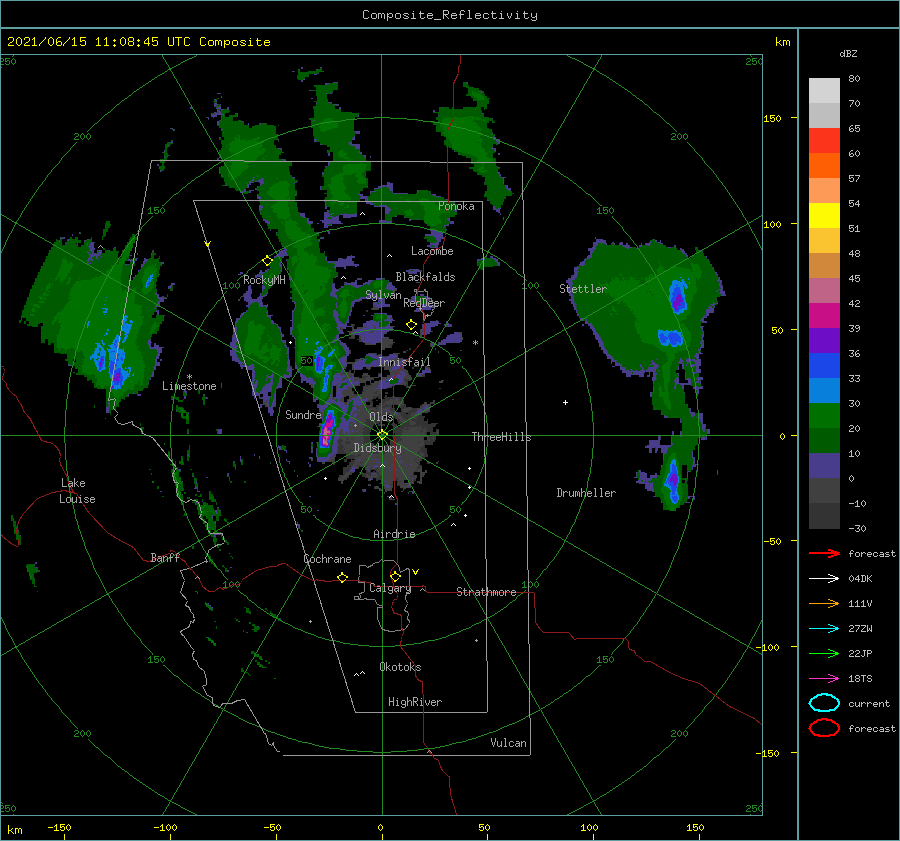Click the Banff label
The height and width of the screenshot is (841, 900).
pos(165,557)
